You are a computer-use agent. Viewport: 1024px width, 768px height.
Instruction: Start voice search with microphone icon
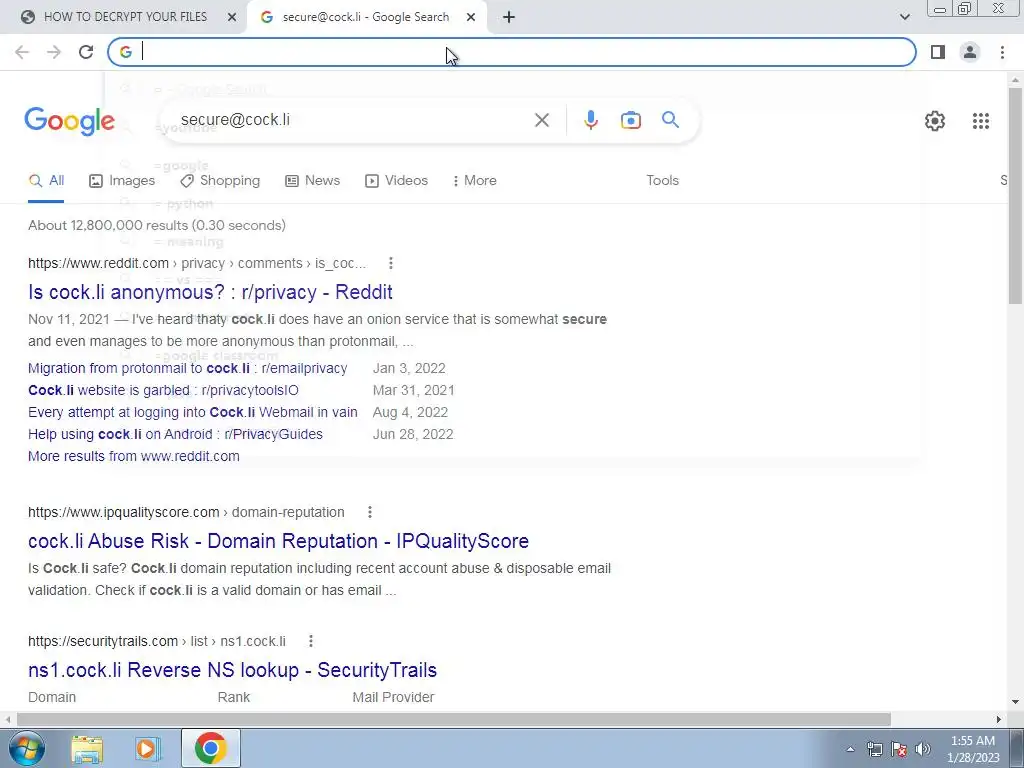tap(590, 120)
